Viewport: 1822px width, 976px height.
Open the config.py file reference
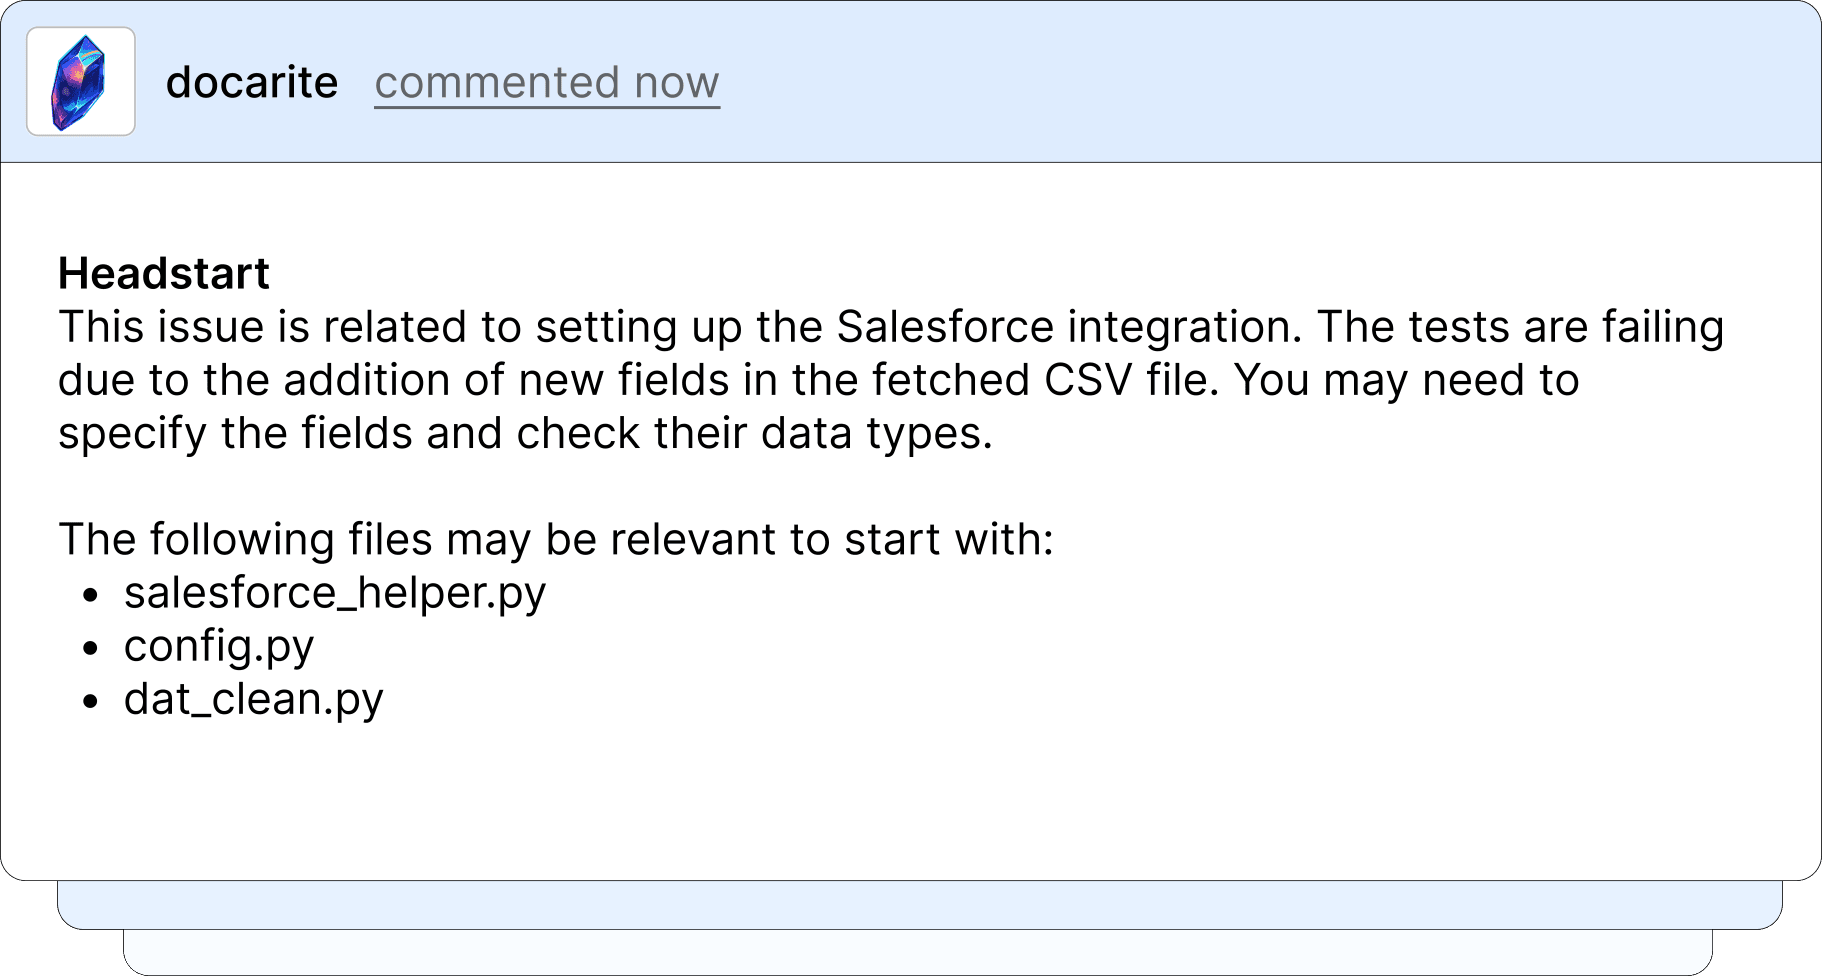point(219,645)
